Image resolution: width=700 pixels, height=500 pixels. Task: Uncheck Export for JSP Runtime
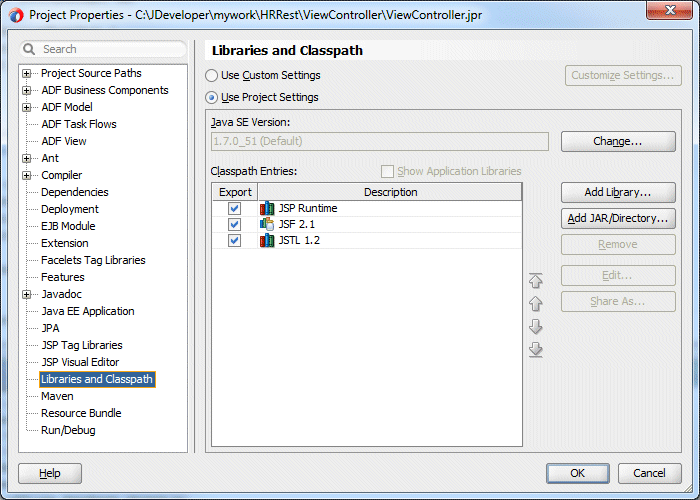pyautogui.click(x=234, y=208)
